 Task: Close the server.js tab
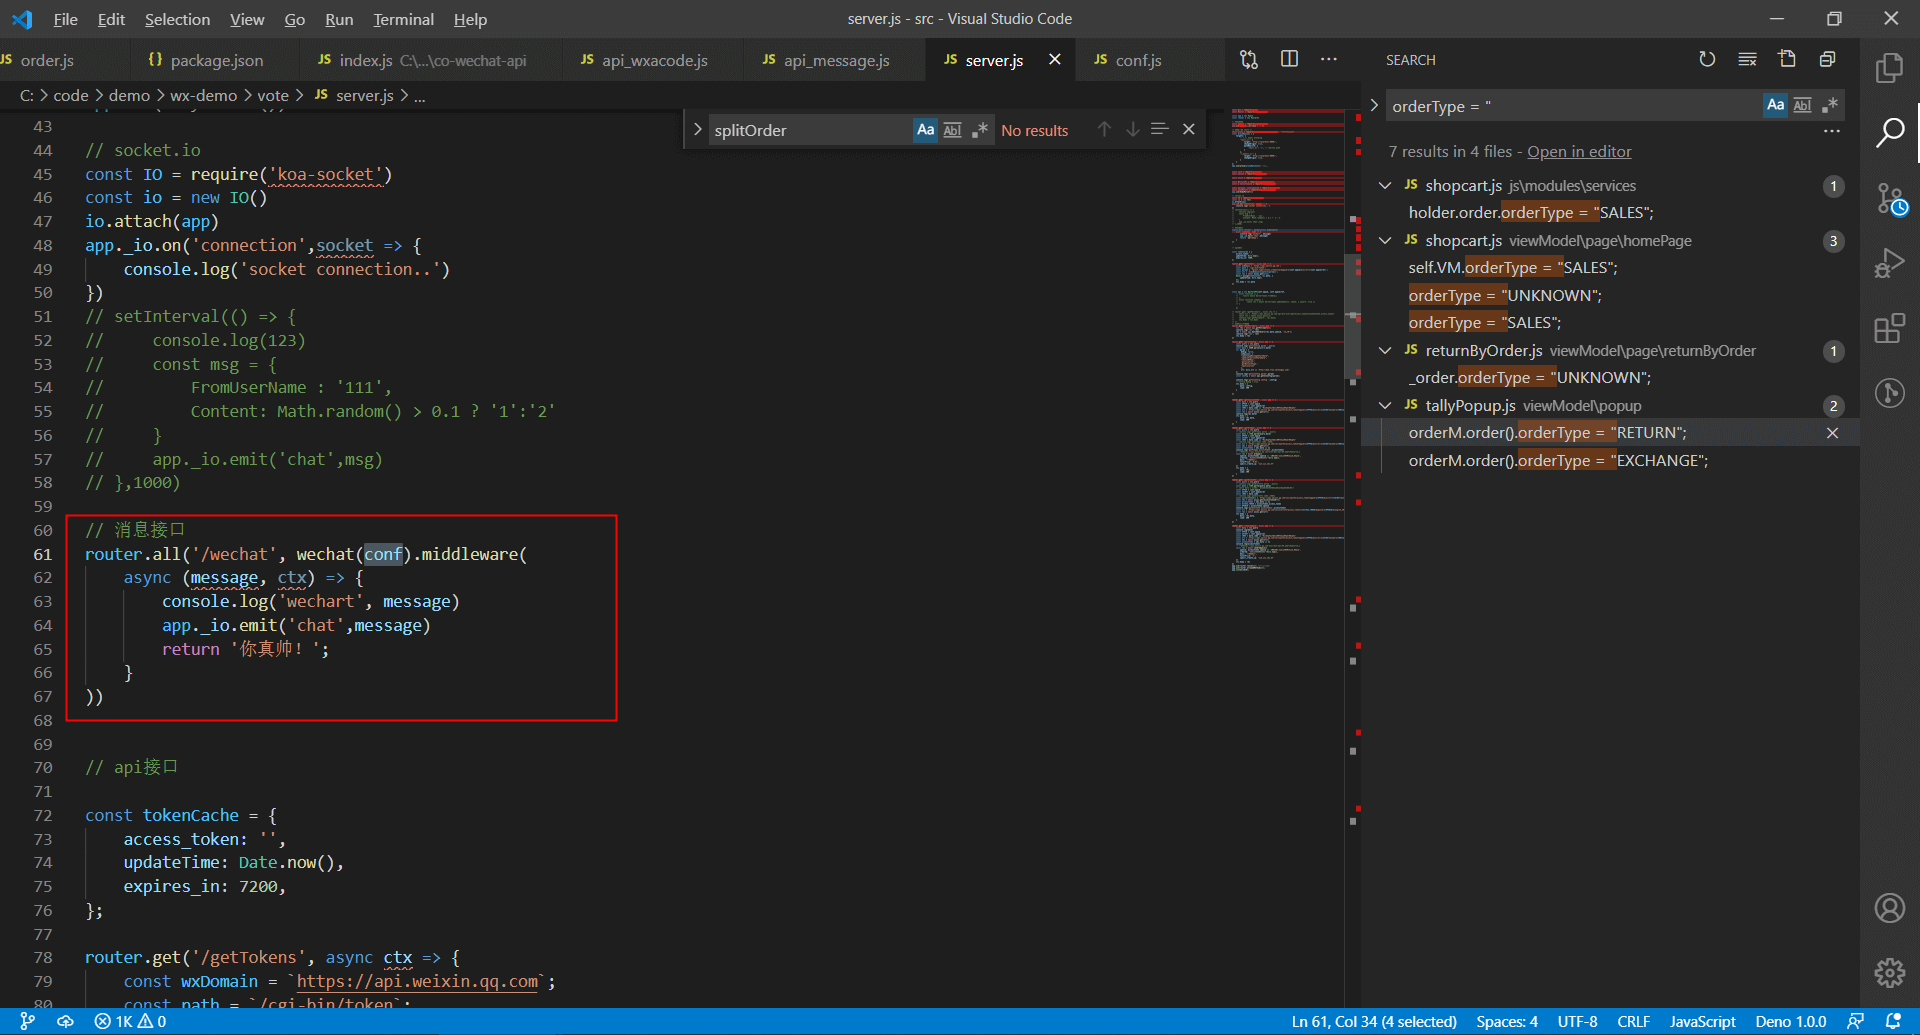click(1054, 60)
